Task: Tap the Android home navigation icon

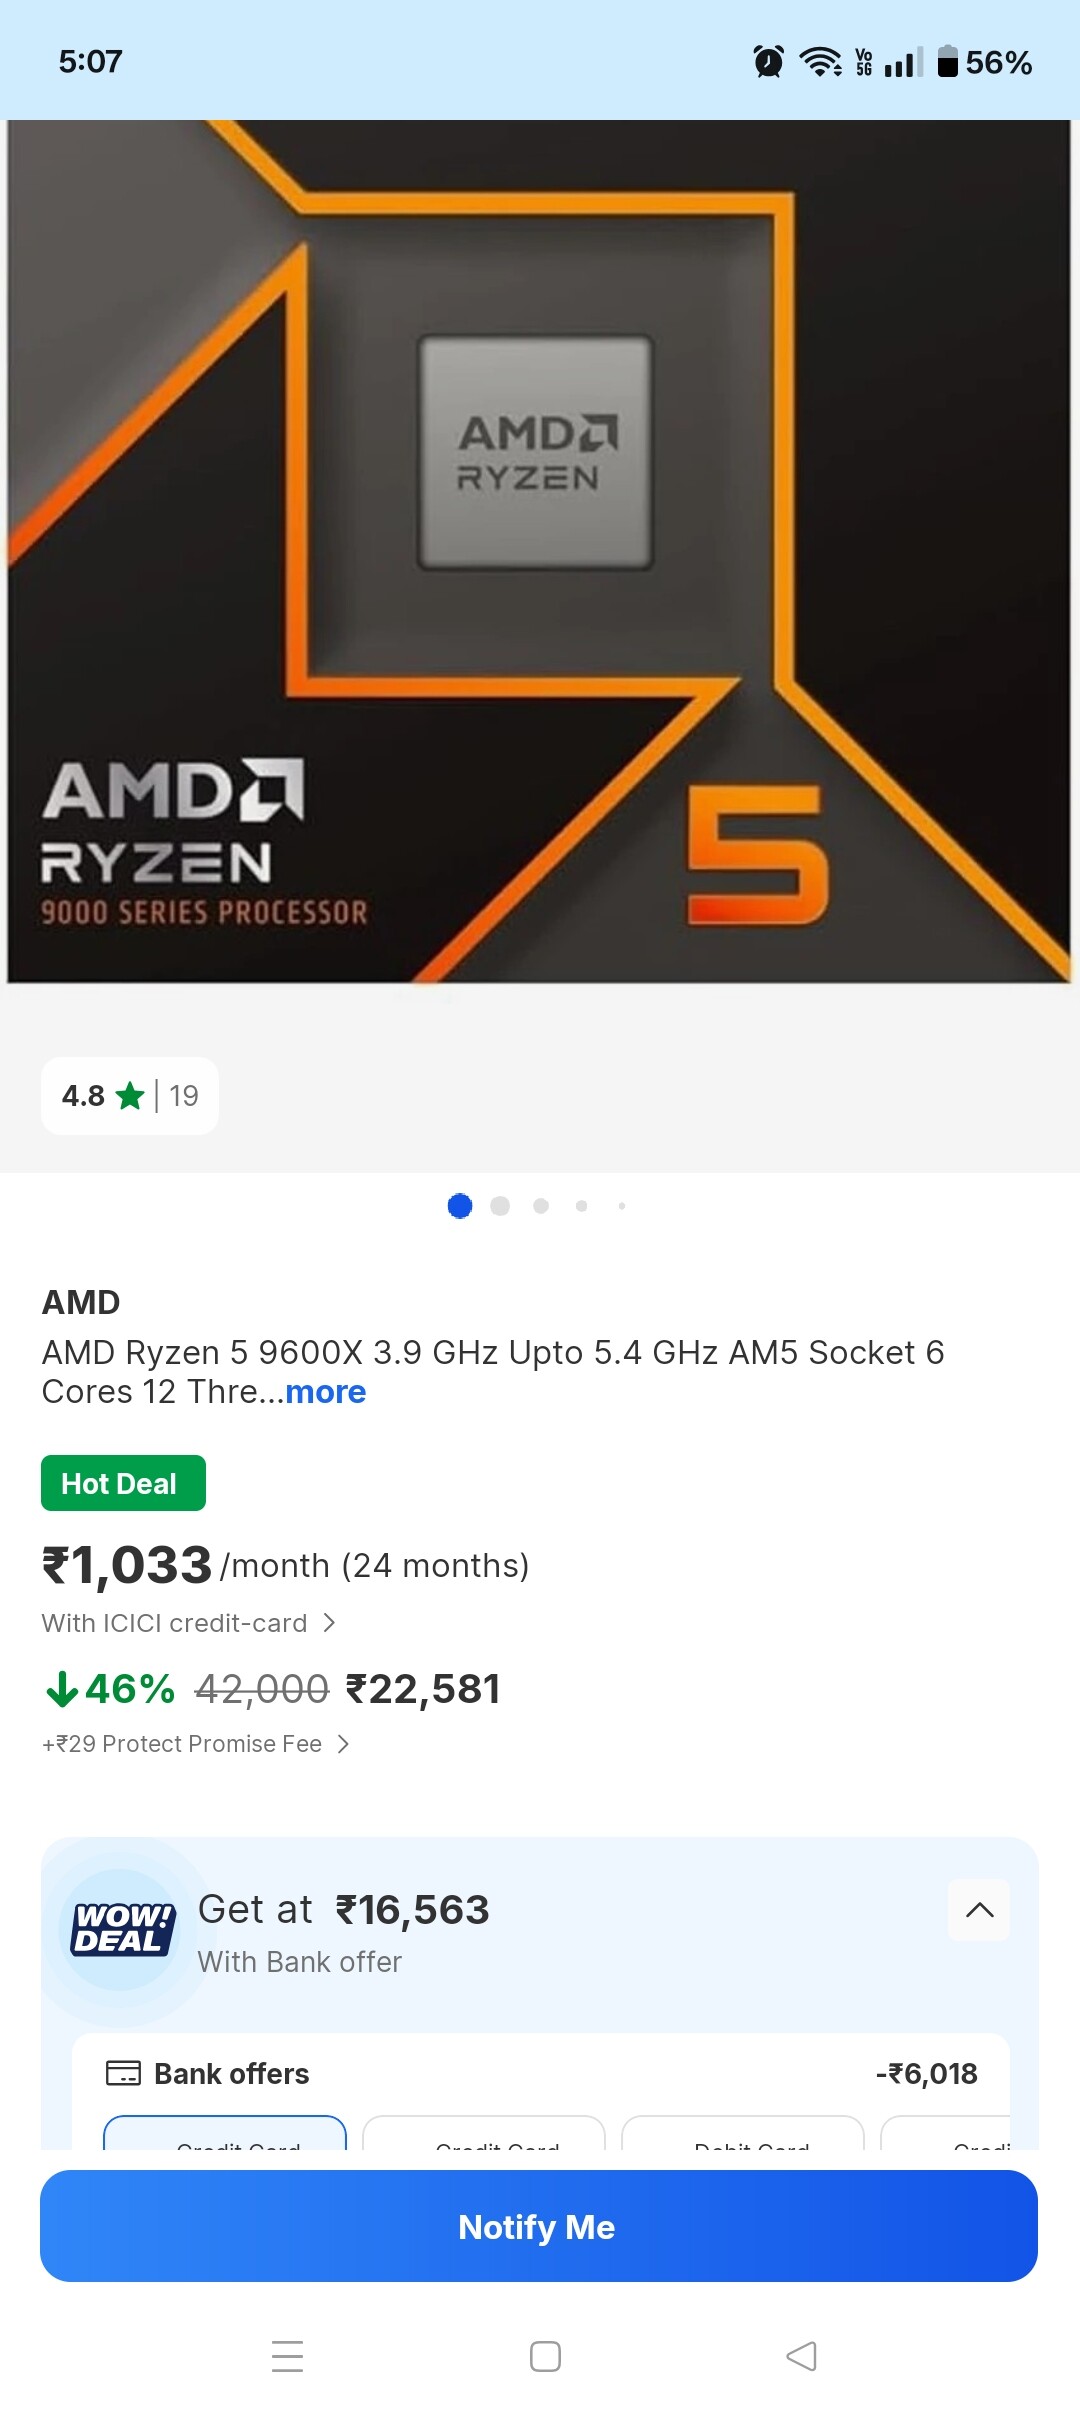Action: pos(545,2356)
